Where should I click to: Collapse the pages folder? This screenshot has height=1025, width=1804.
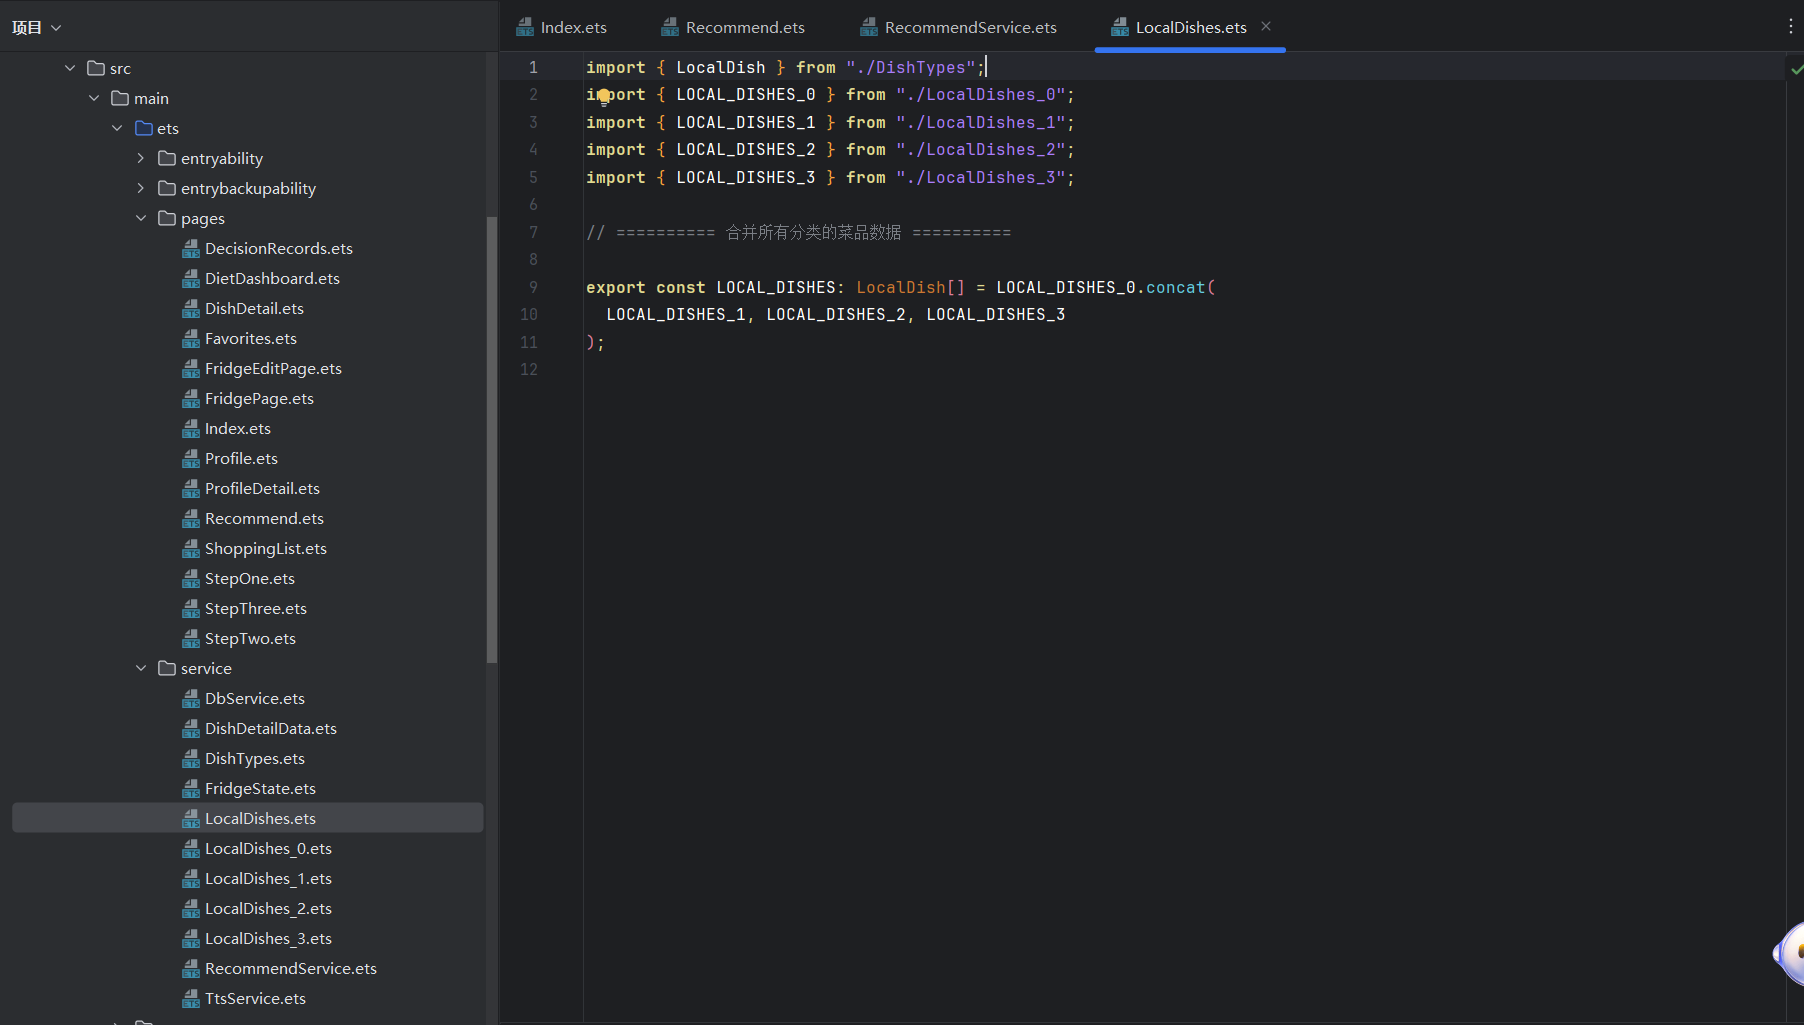(141, 218)
